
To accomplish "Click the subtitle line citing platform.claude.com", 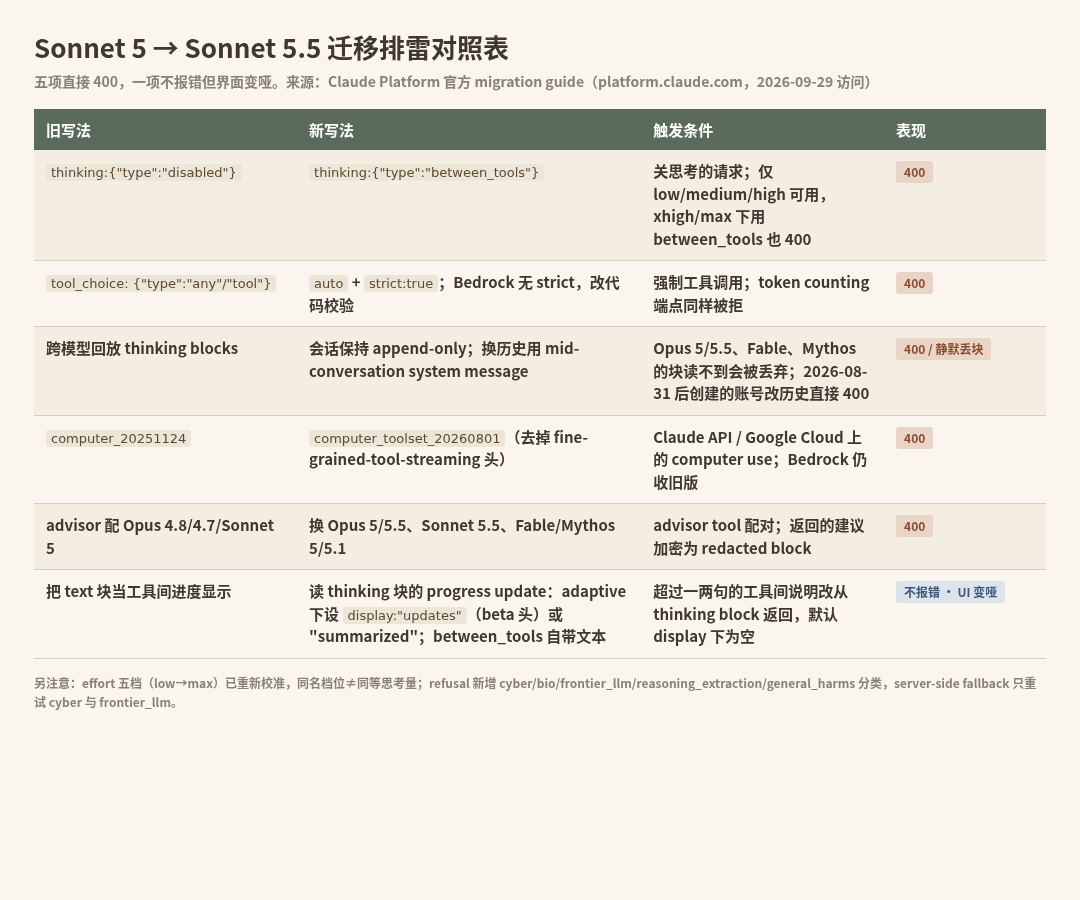I will tap(455, 82).
